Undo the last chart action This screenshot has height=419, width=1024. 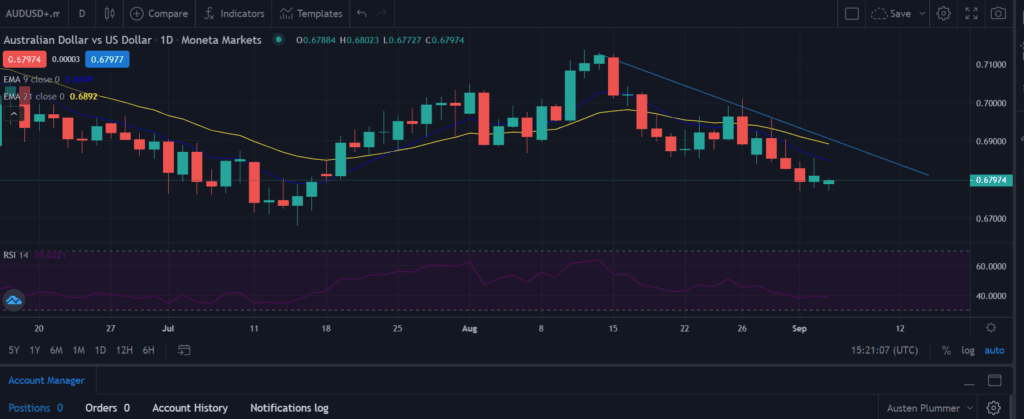click(362, 13)
